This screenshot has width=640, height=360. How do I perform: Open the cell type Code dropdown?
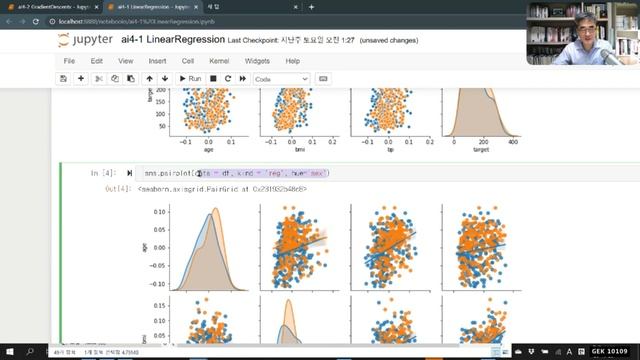(x=281, y=79)
